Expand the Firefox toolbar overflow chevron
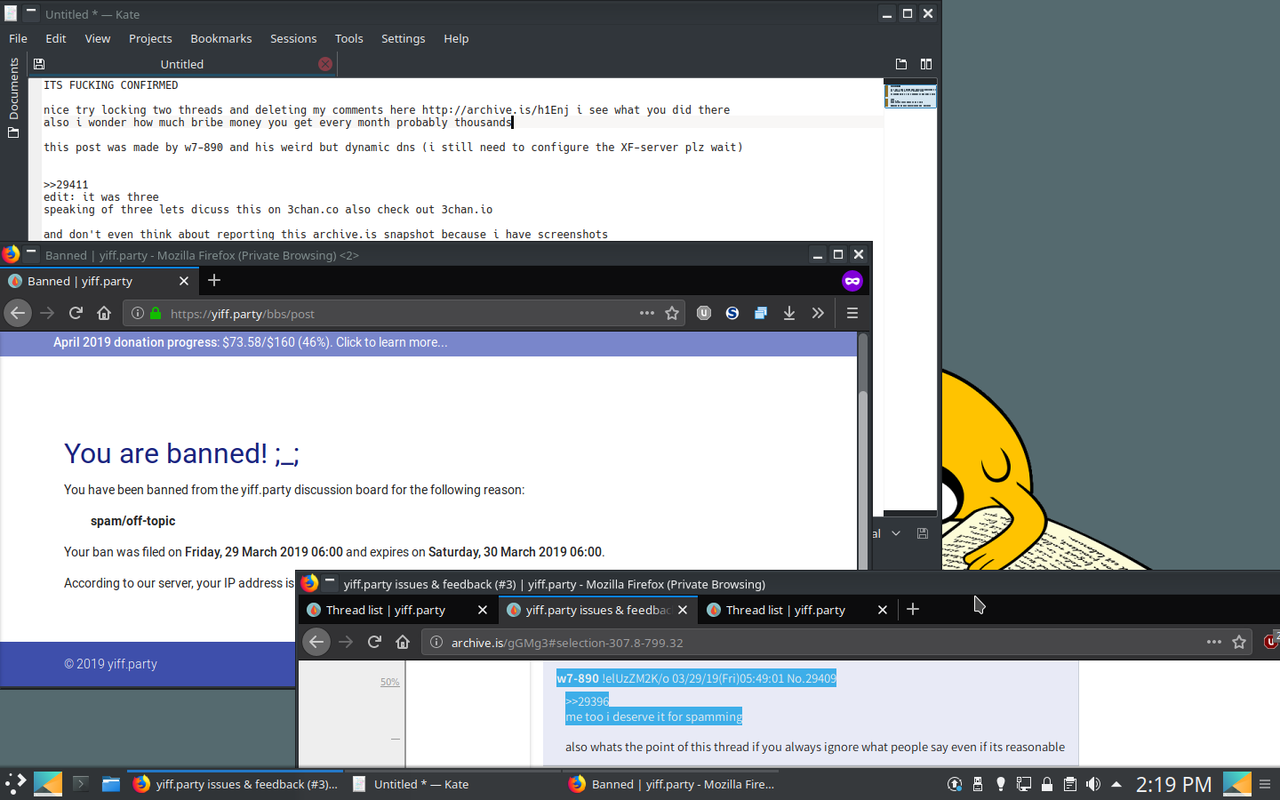 818,313
